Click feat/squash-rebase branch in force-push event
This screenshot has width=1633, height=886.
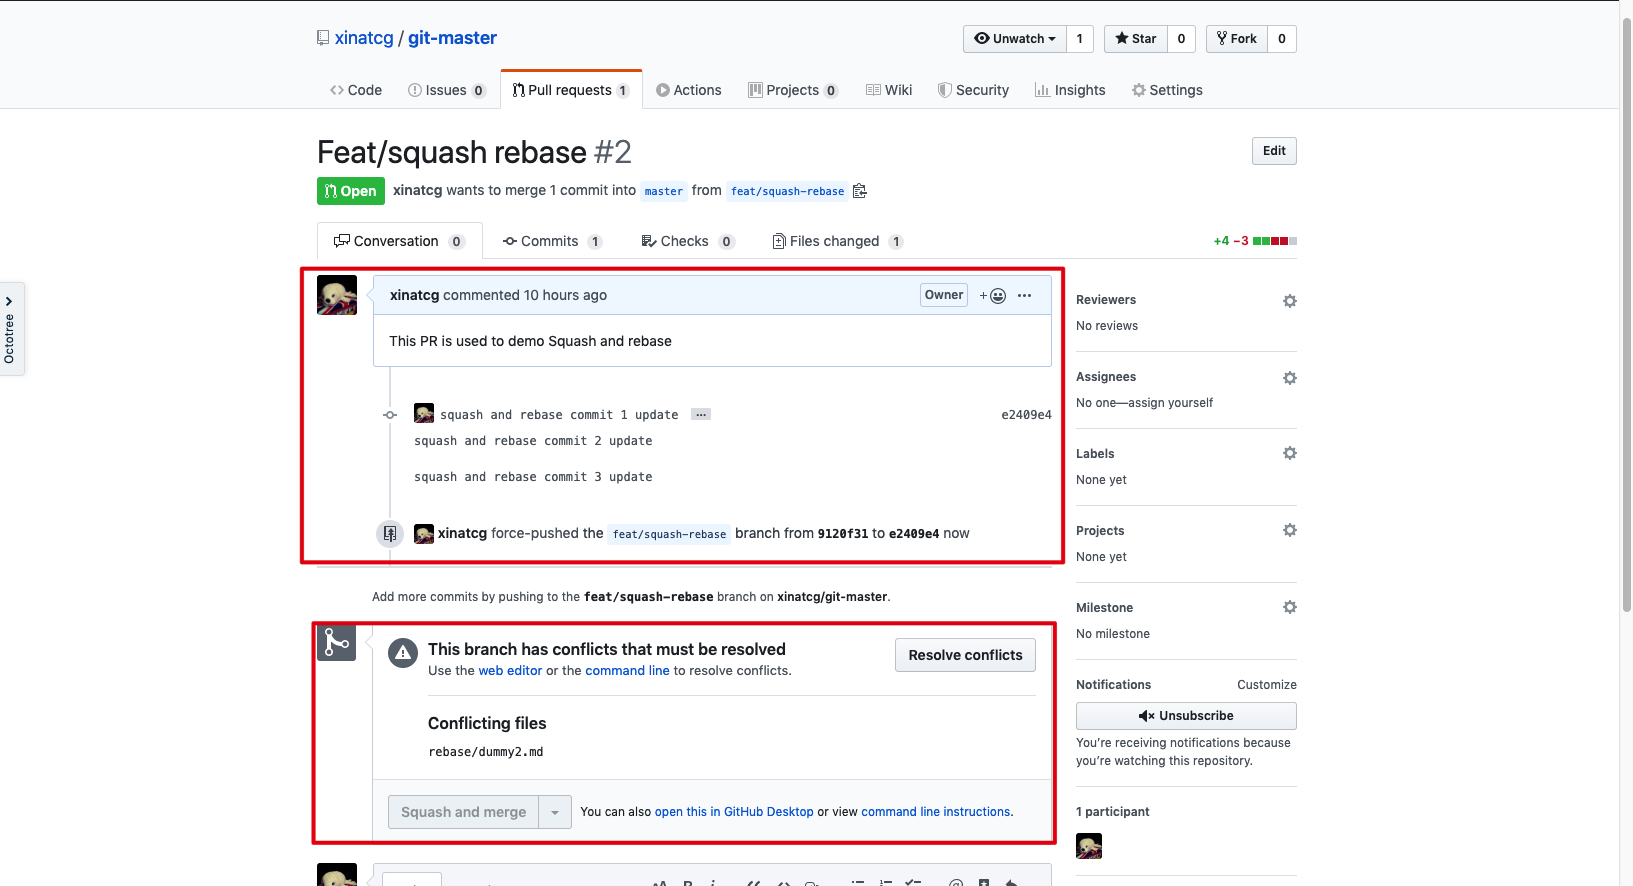coord(669,534)
